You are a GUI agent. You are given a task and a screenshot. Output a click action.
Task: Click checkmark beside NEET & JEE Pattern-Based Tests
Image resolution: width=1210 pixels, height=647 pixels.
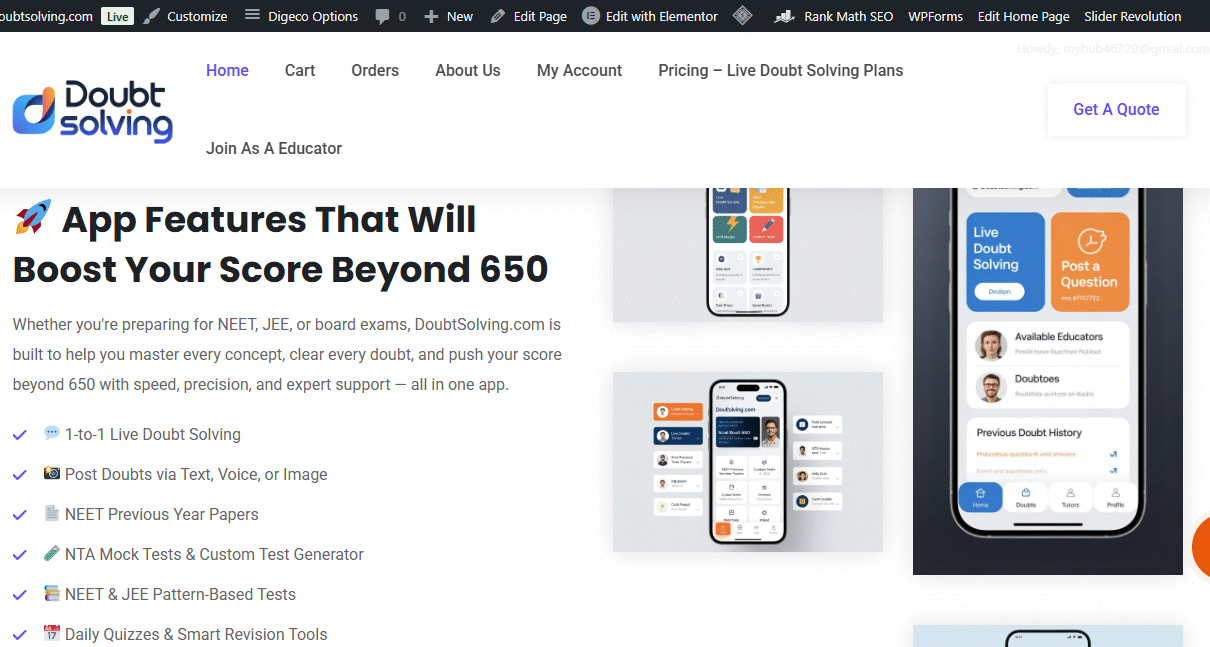click(19, 595)
